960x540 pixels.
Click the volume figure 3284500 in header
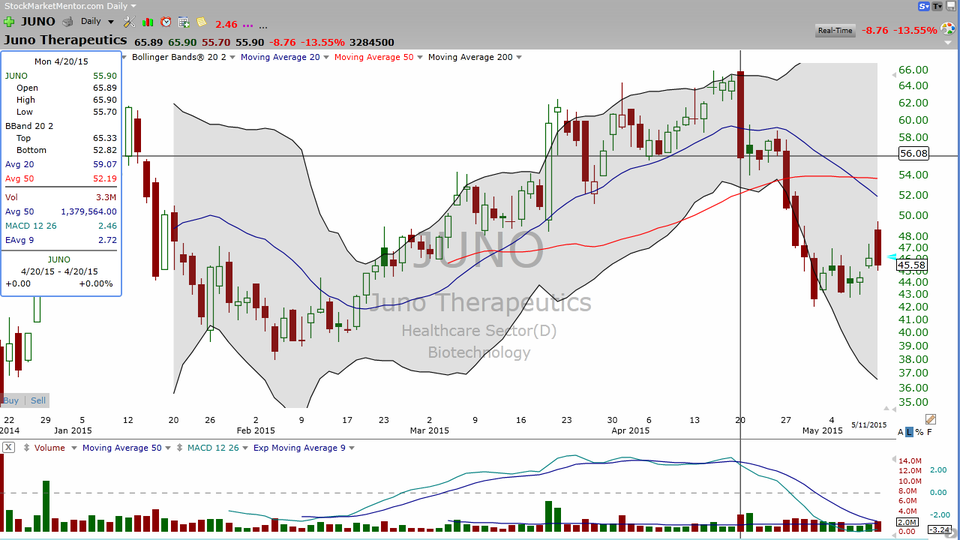pos(372,42)
